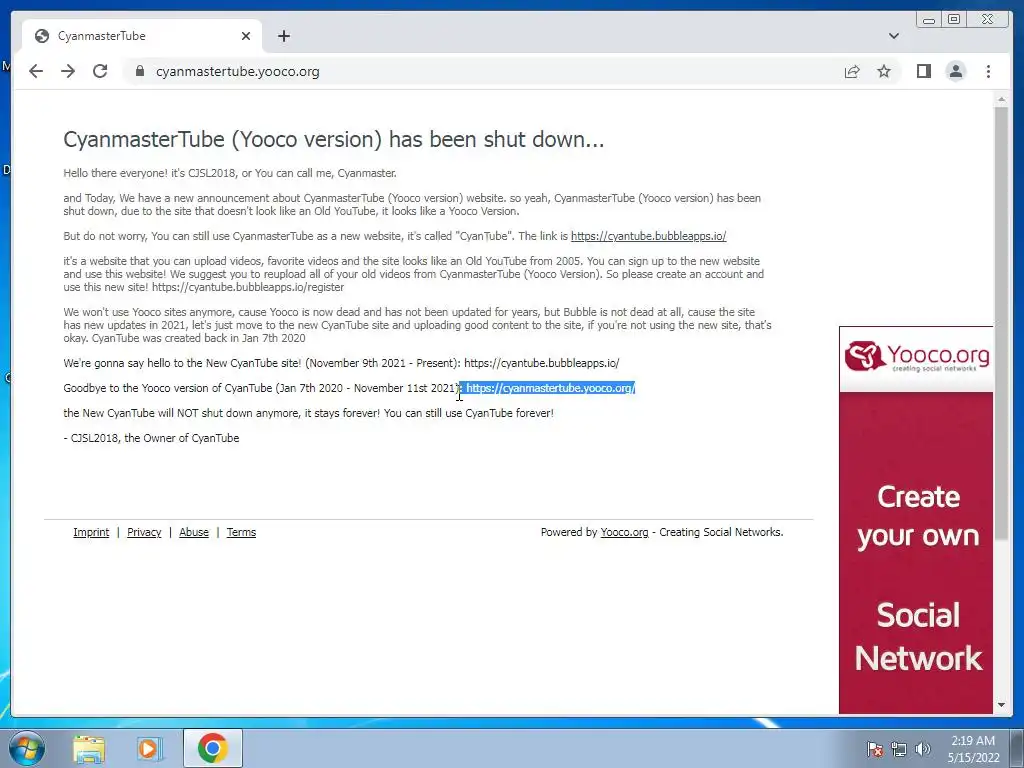The height and width of the screenshot is (768, 1024).
Task: Open the Chrome three-dot menu
Action: (x=988, y=71)
